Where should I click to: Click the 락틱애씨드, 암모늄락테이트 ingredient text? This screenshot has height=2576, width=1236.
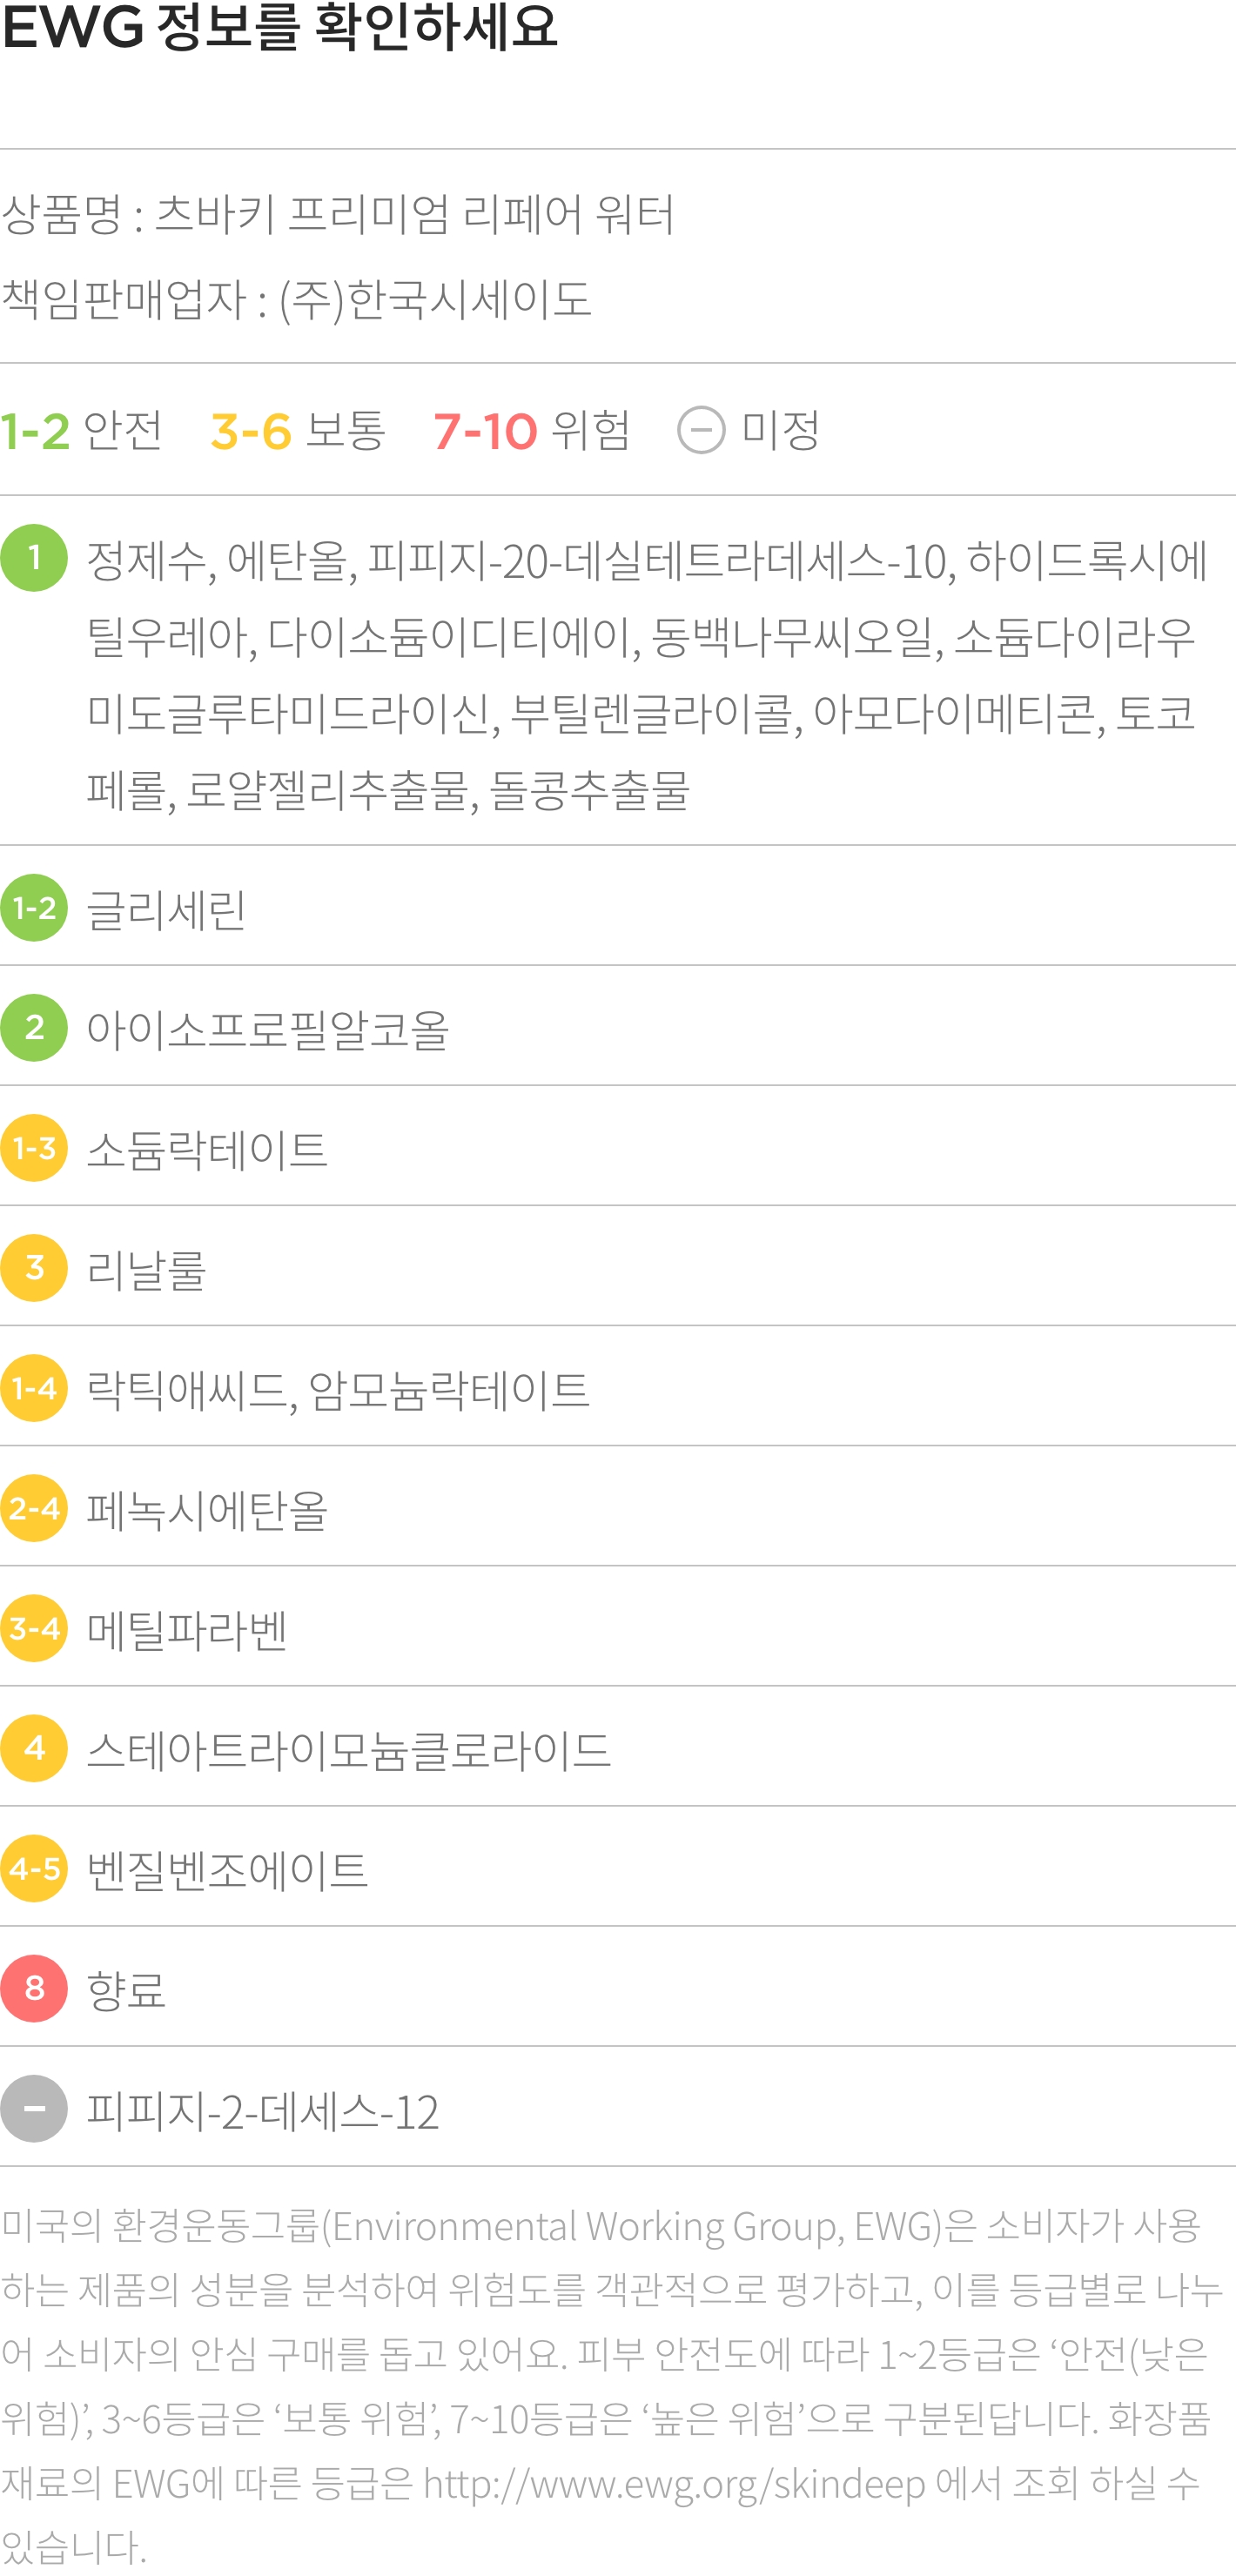pos(338,1390)
